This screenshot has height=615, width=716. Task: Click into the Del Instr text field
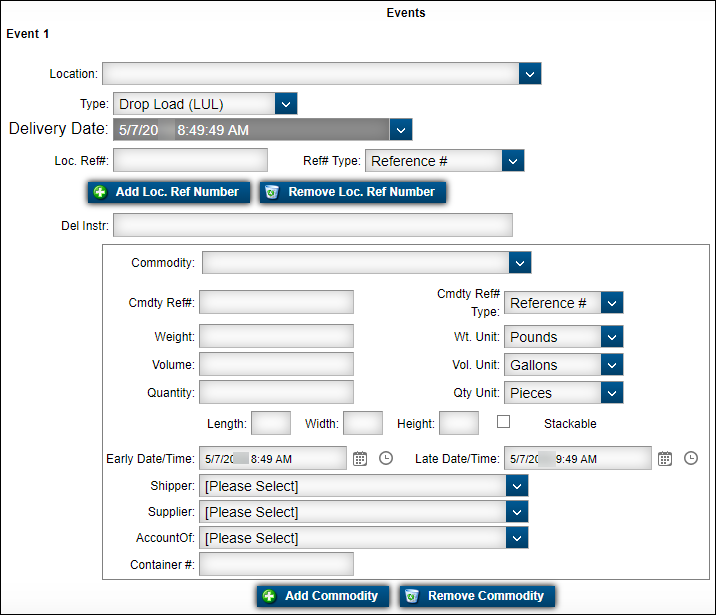(313, 225)
